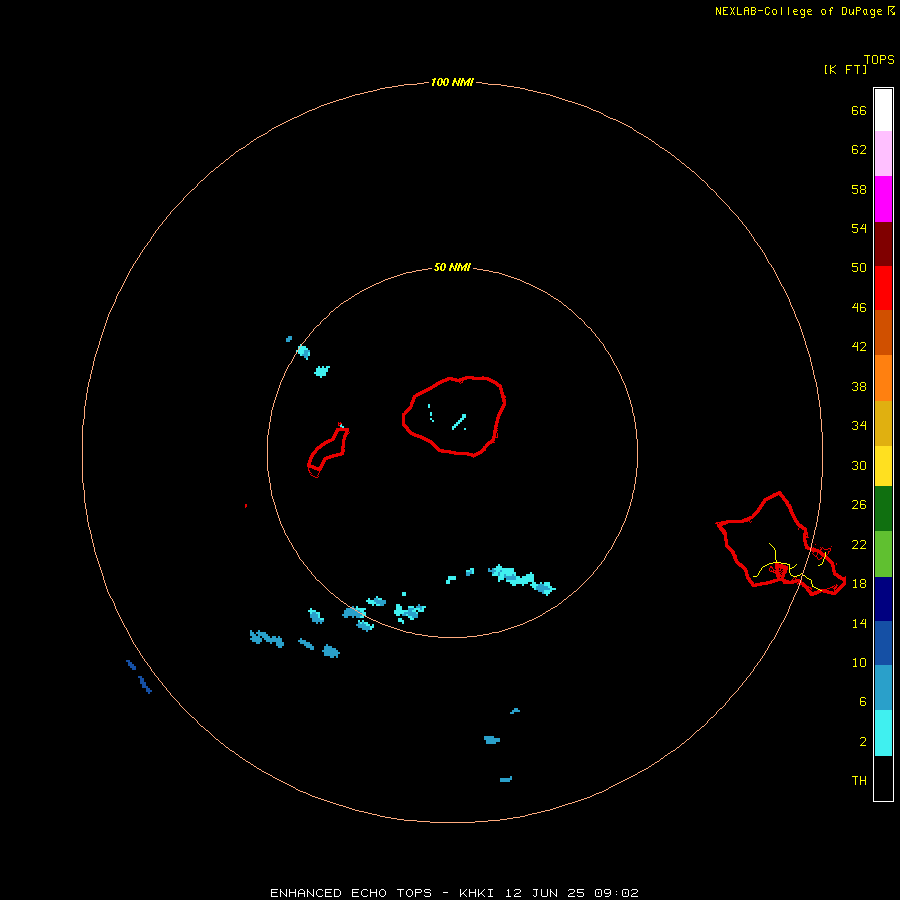Click the medium blue 10-14 kft swatch

click(x=883, y=643)
